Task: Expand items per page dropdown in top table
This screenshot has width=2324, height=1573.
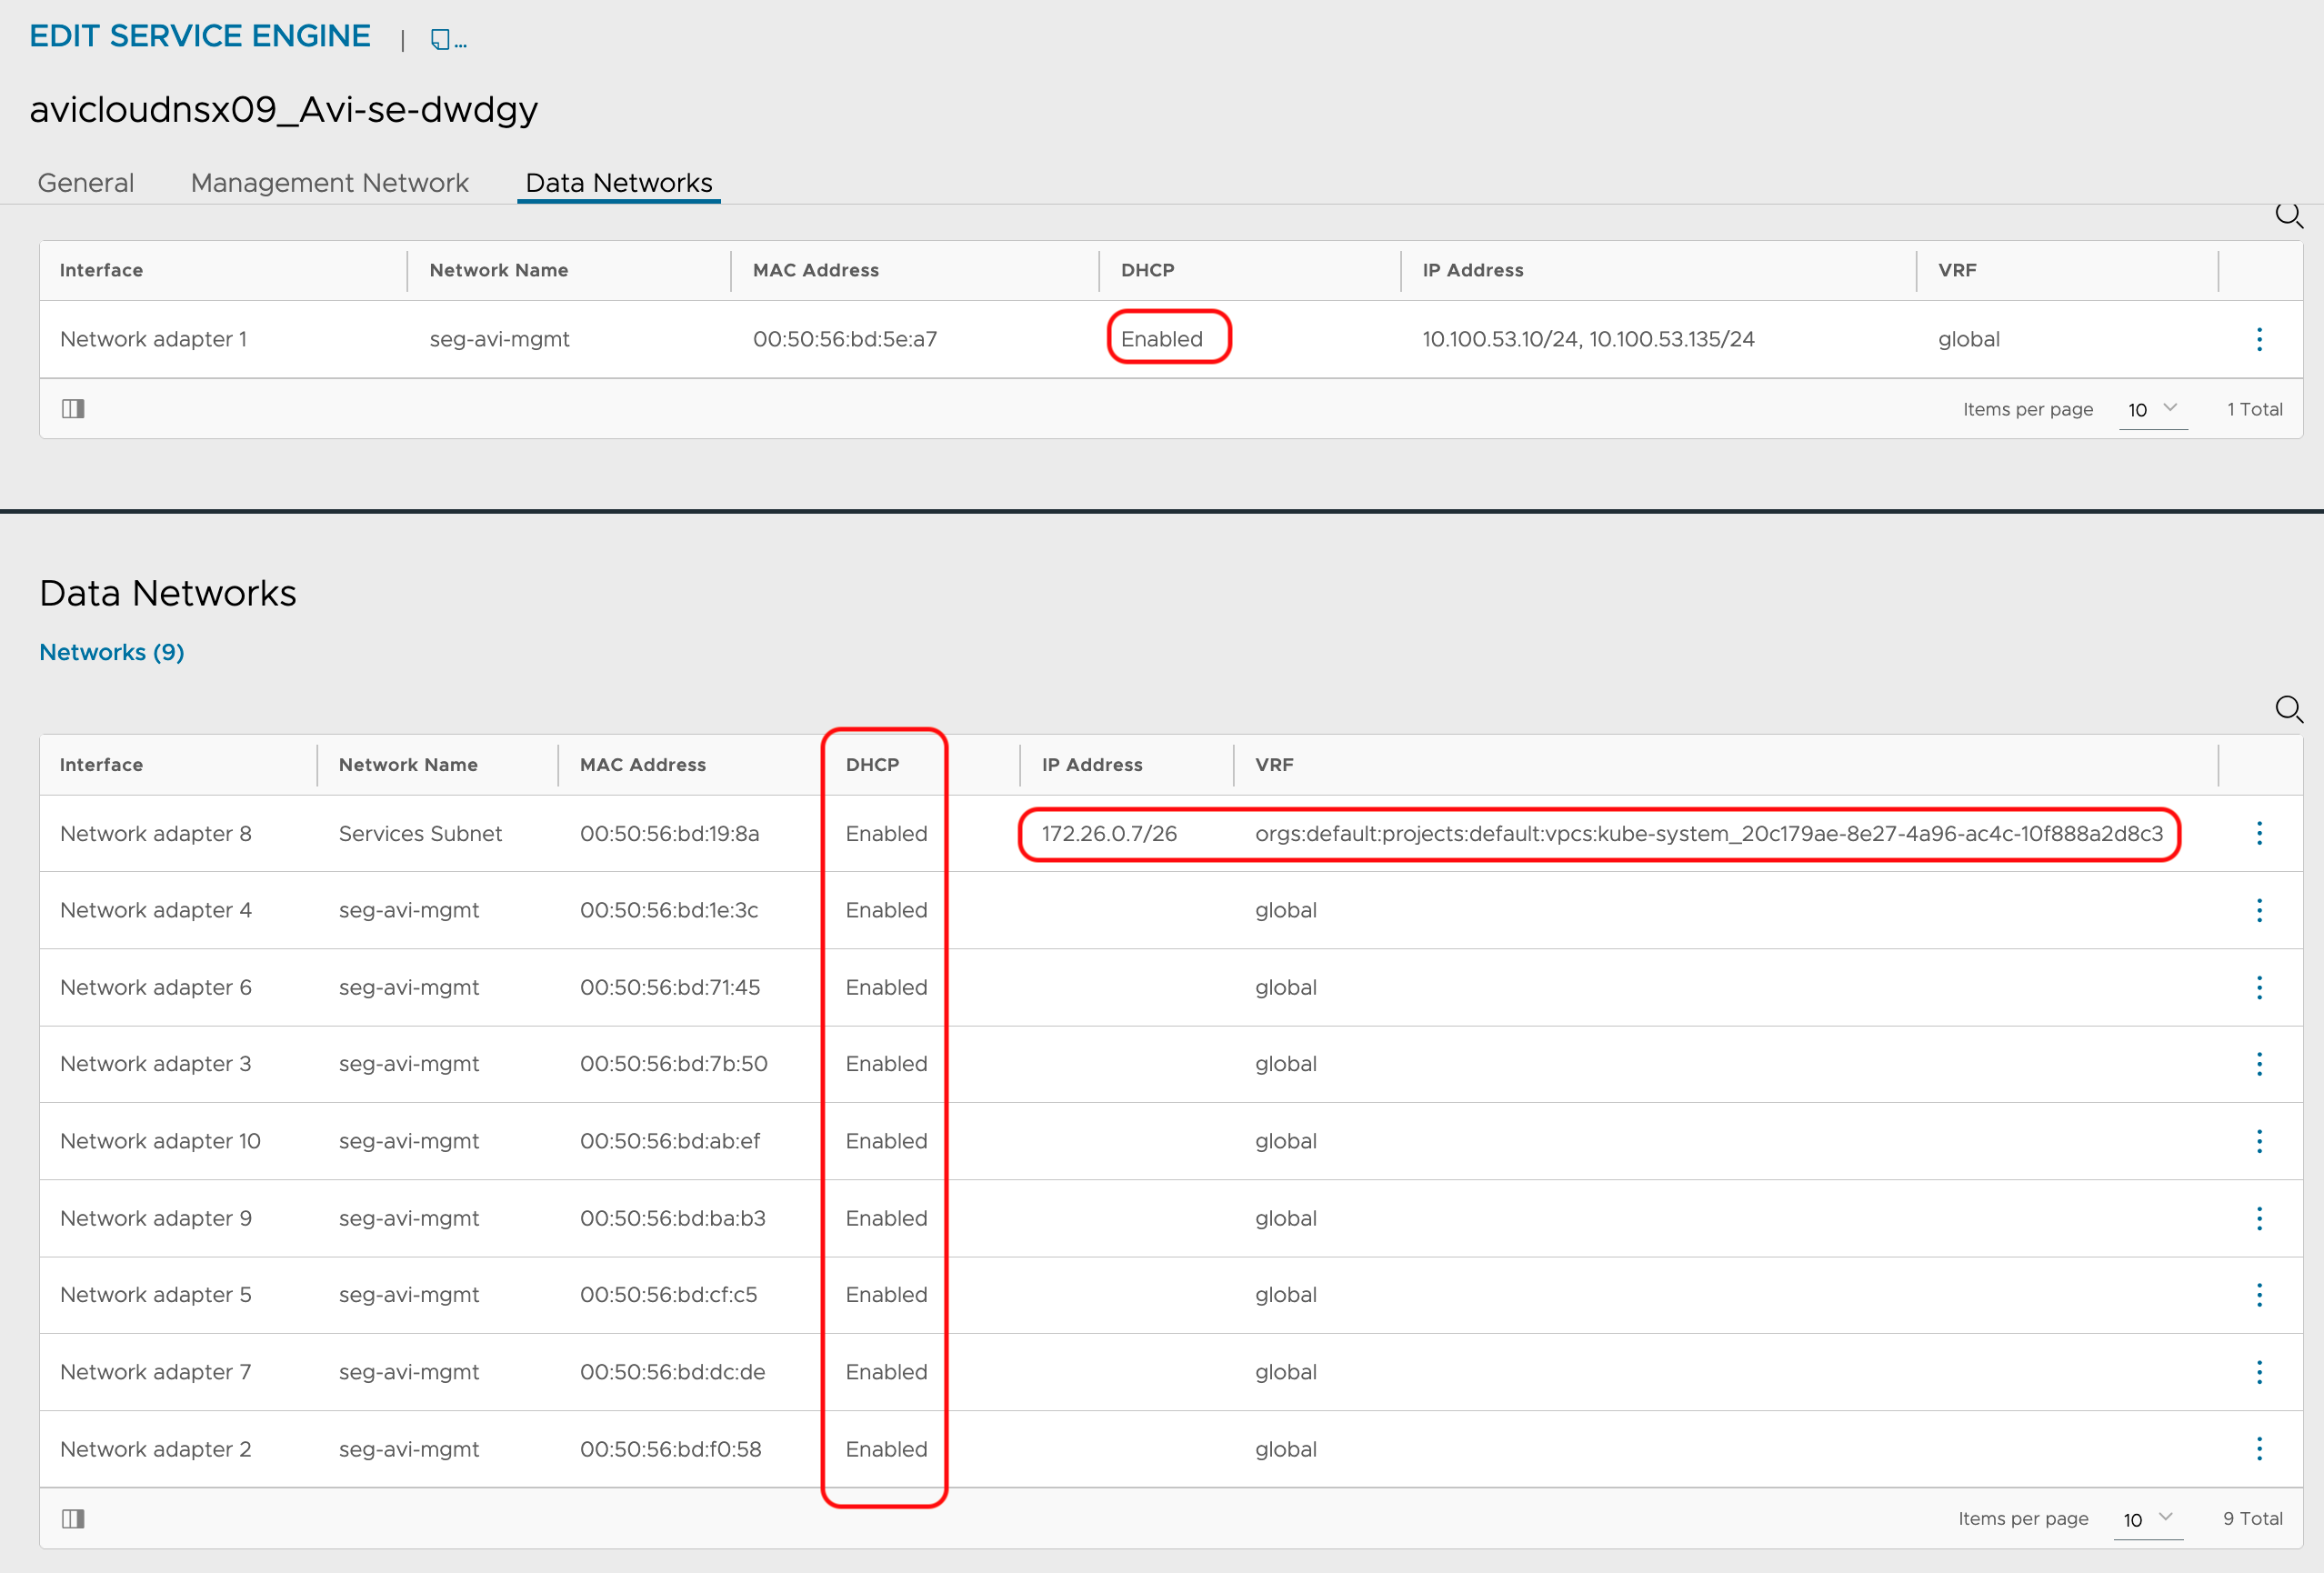Action: 2152,409
